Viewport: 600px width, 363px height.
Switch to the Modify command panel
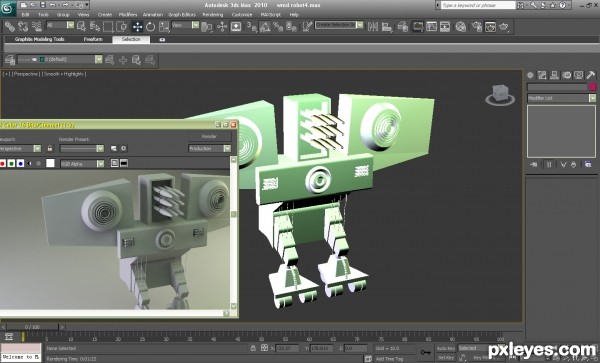pyautogui.click(x=542, y=75)
